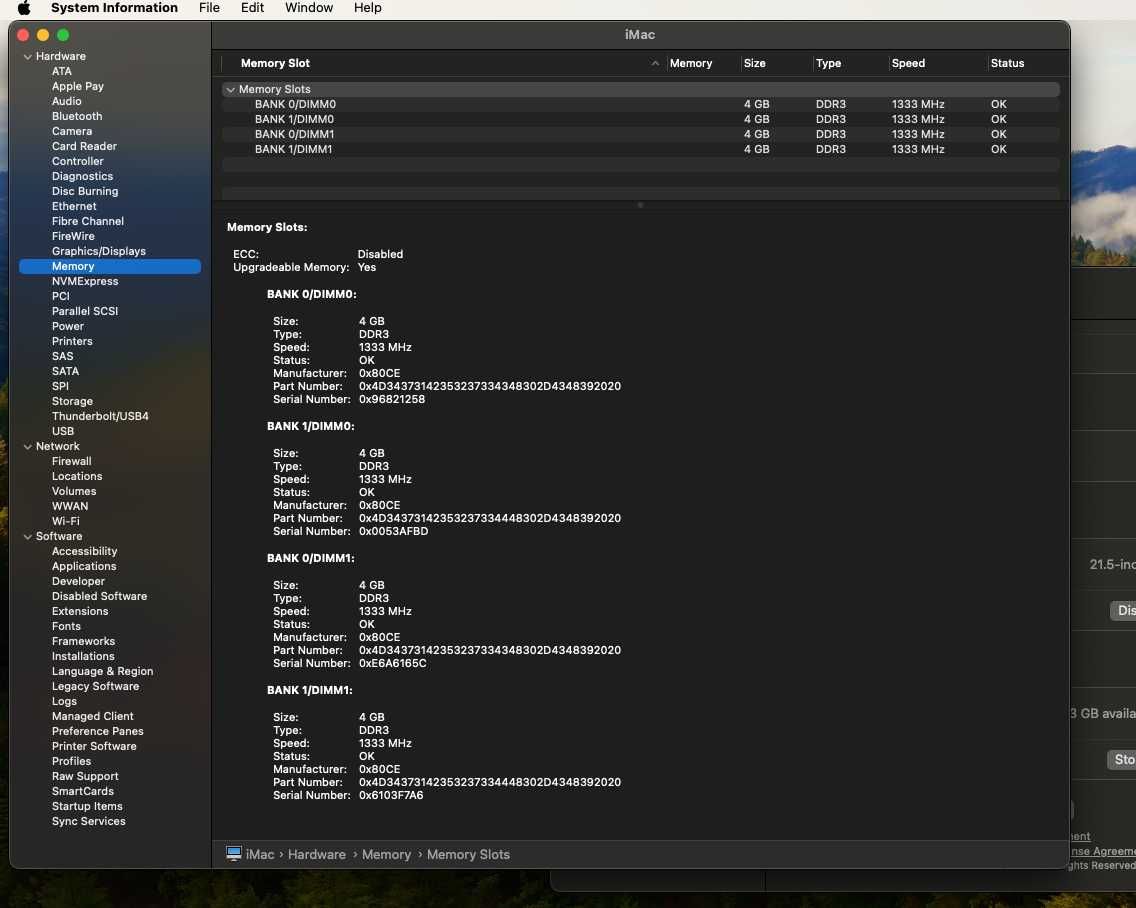Open the Help menu
1136x908 pixels.
pyautogui.click(x=367, y=8)
